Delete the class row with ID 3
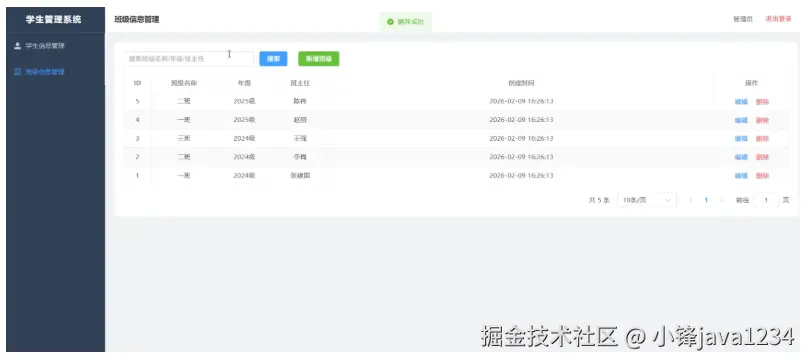This screenshot has height=363, width=807. (762, 139)
